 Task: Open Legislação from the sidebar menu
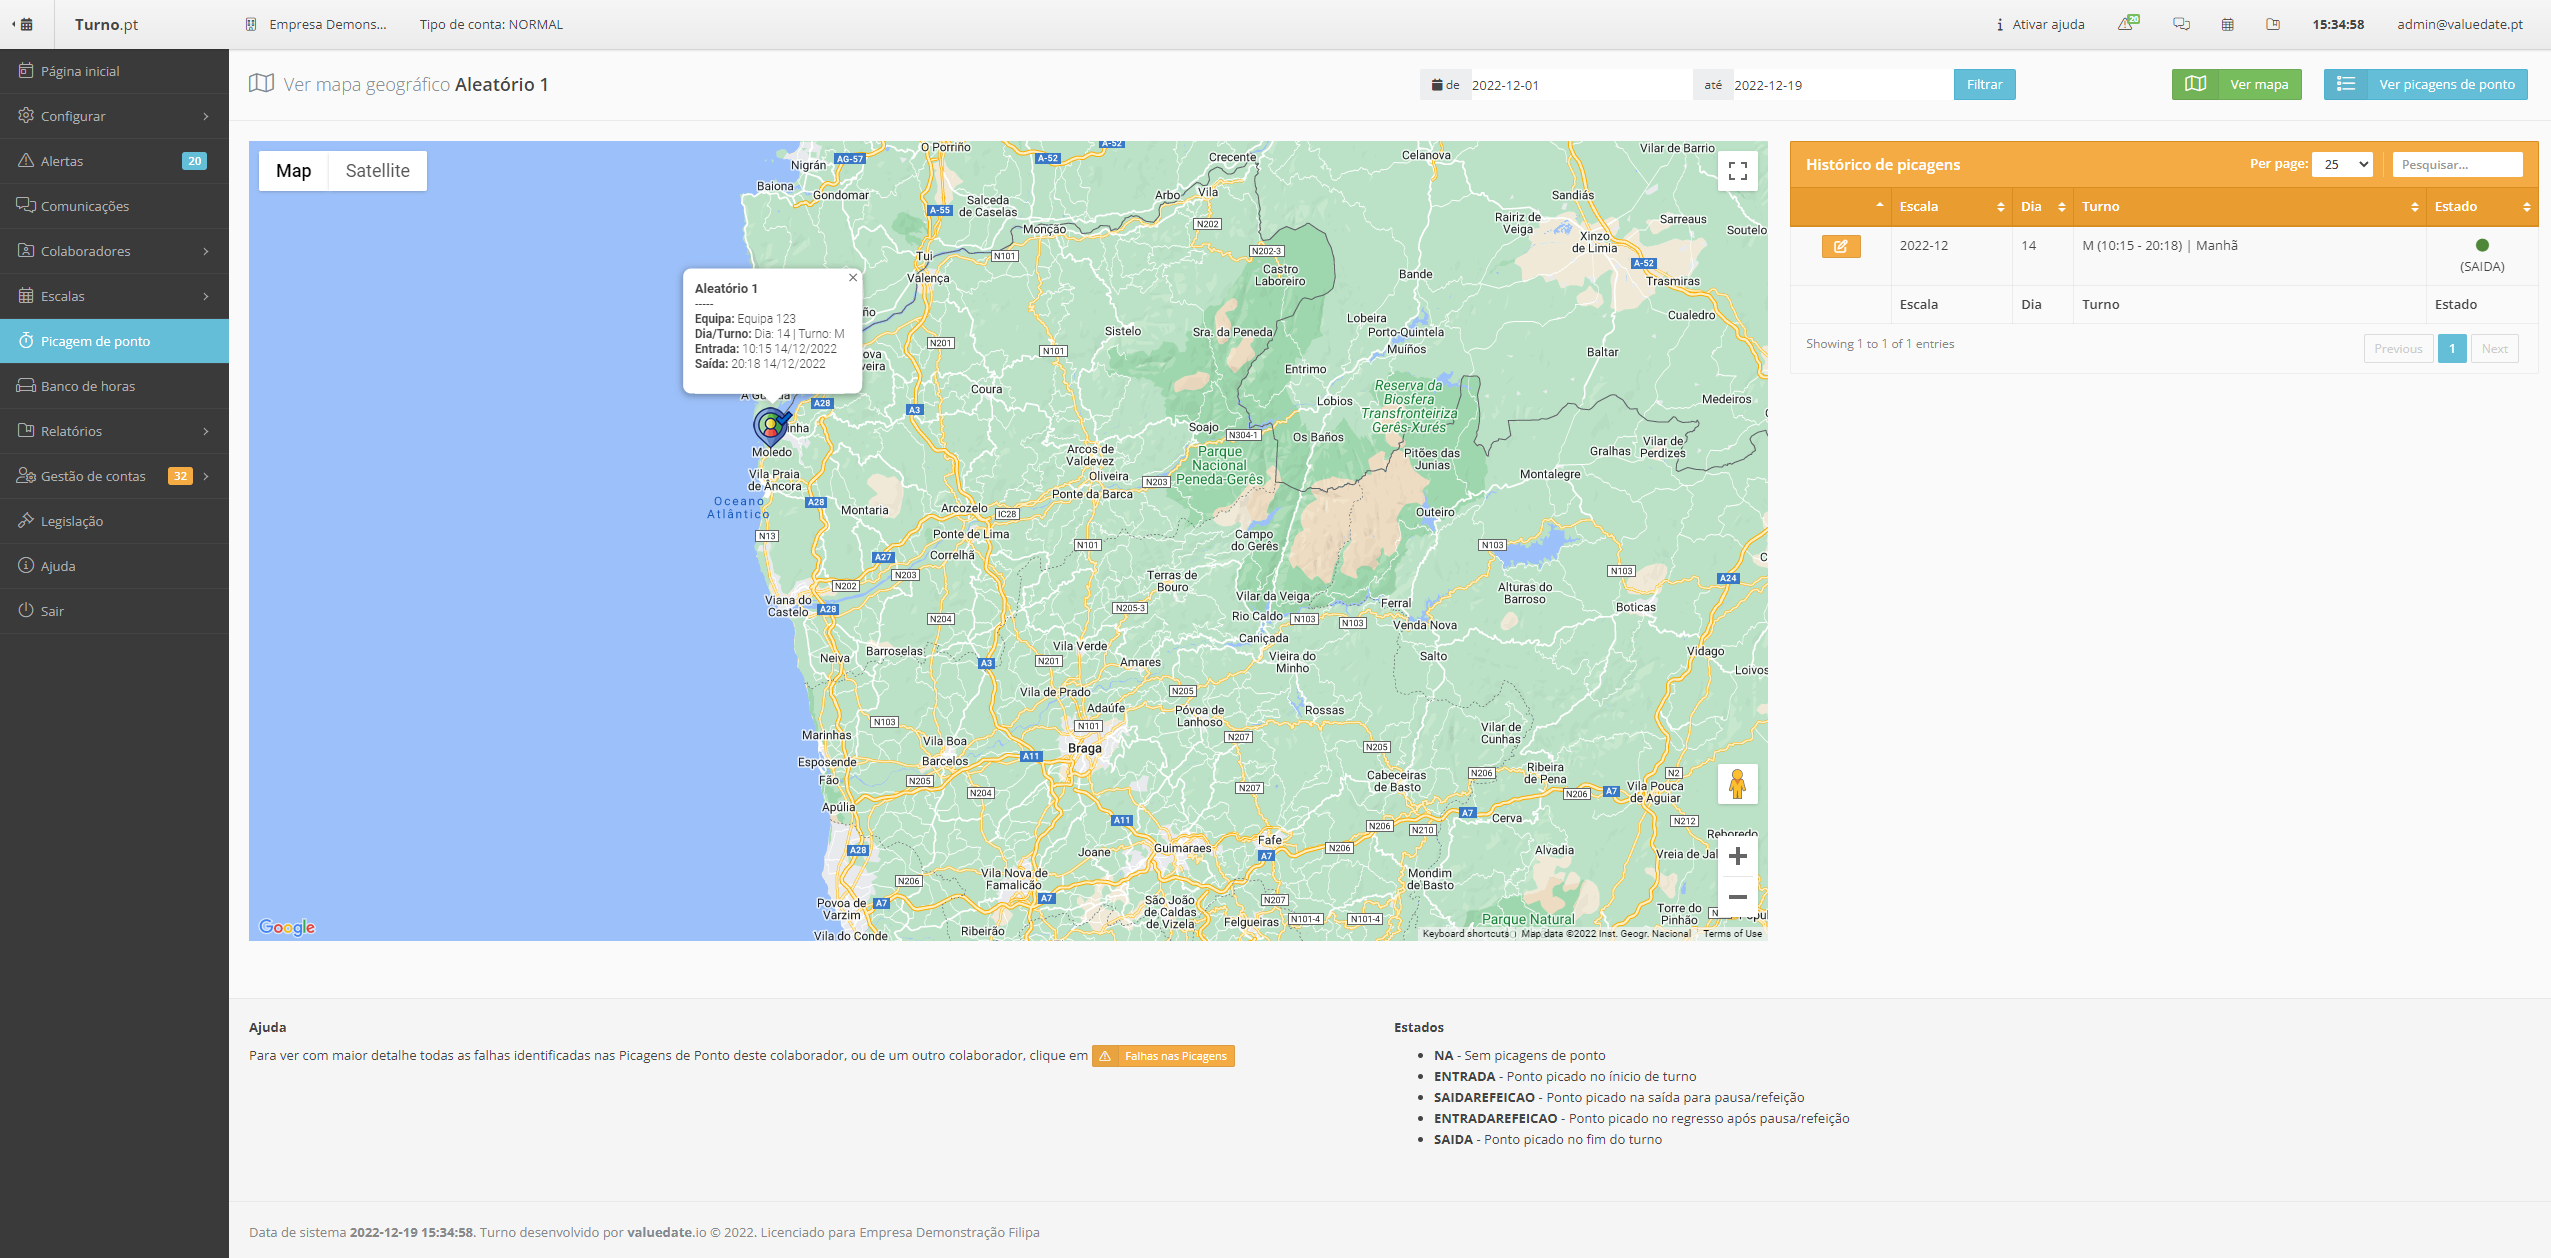pyautogui.click(x=72, y=520)
